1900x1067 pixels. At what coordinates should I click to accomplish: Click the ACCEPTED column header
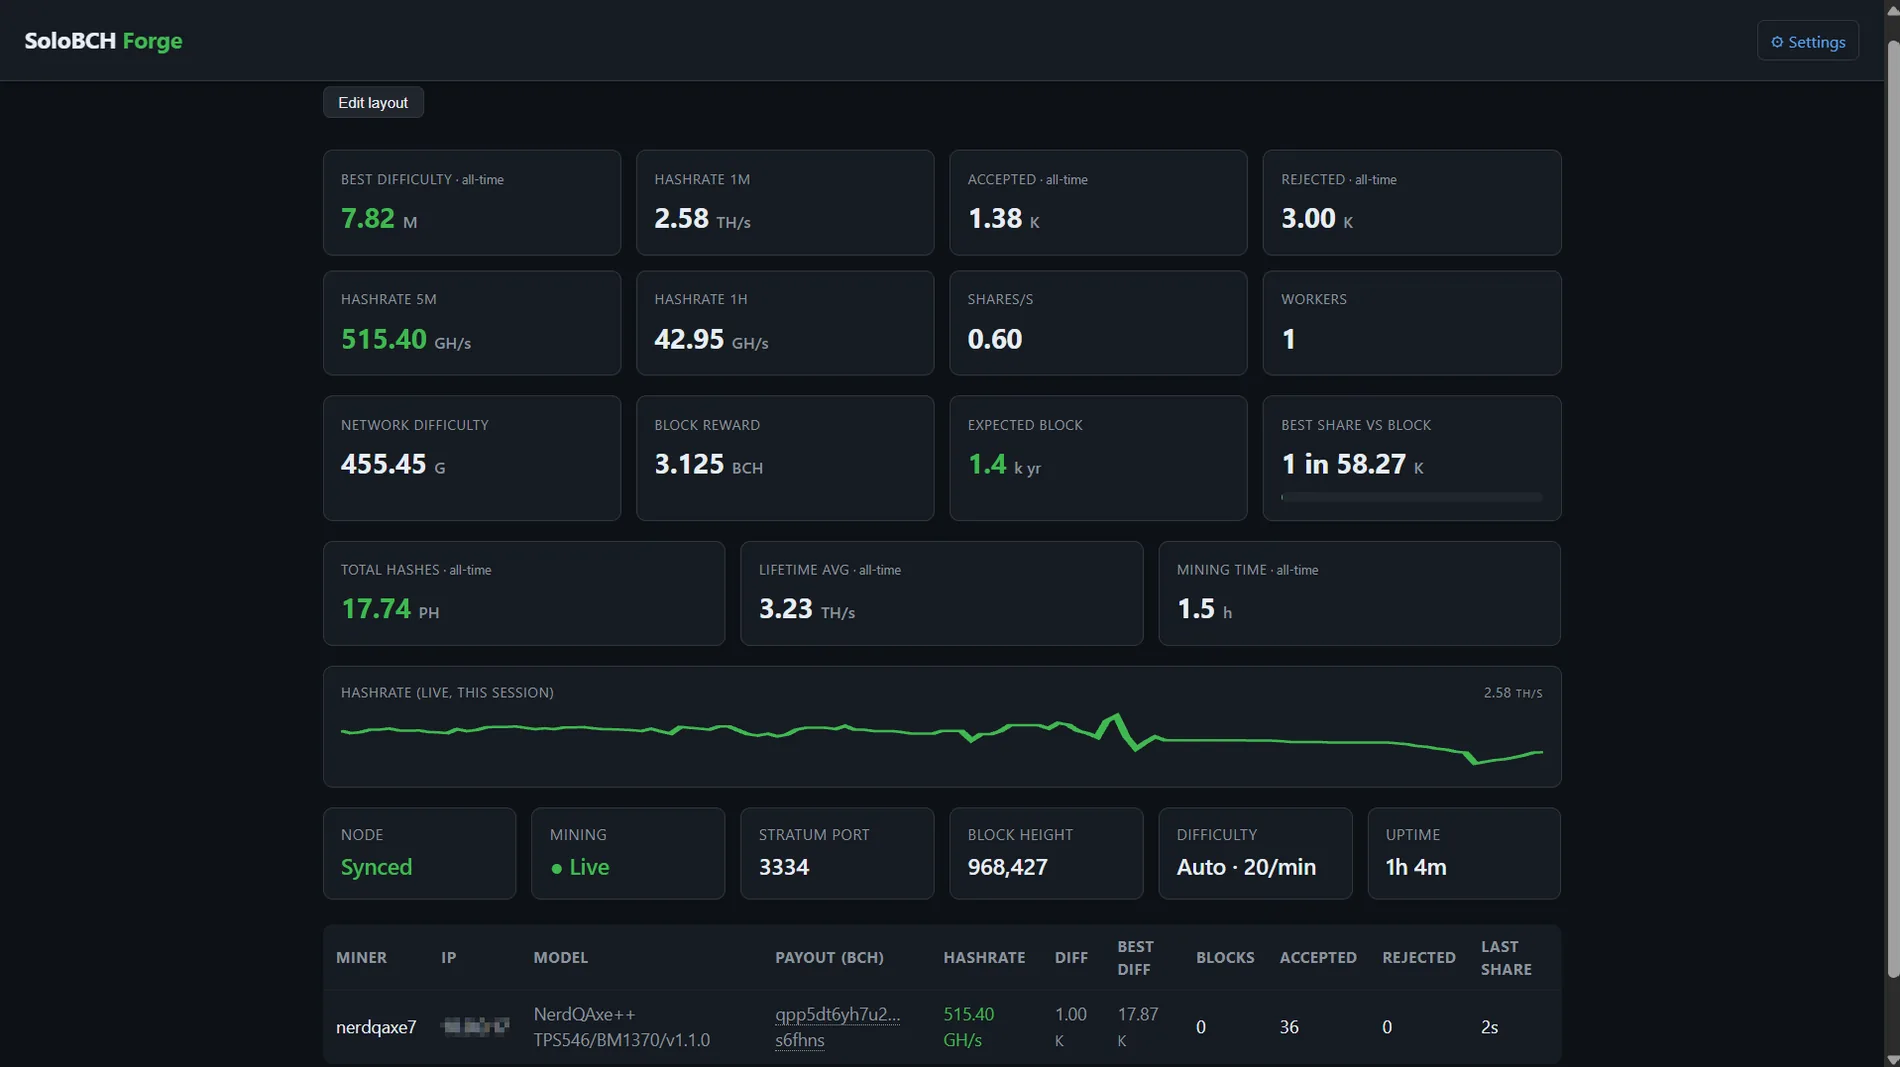click(x=1318, y=958)
